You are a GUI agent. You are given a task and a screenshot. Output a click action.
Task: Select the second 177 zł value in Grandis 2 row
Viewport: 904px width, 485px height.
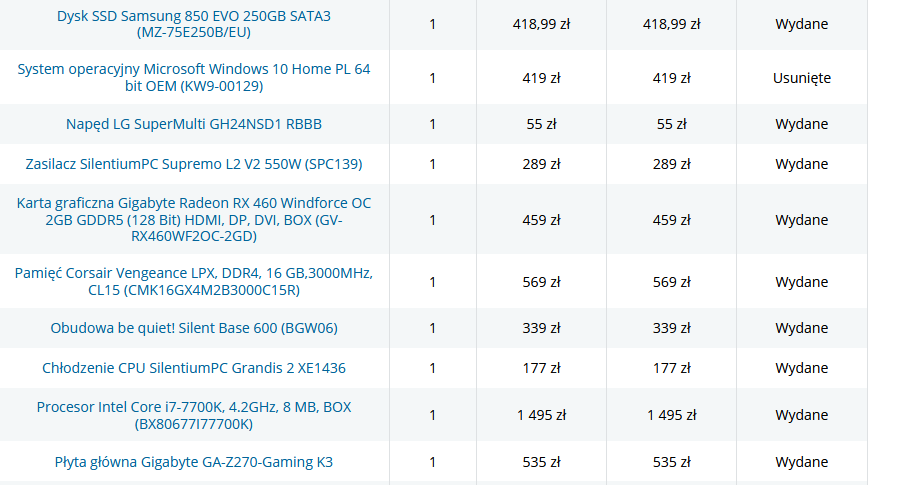coord(672,368)
